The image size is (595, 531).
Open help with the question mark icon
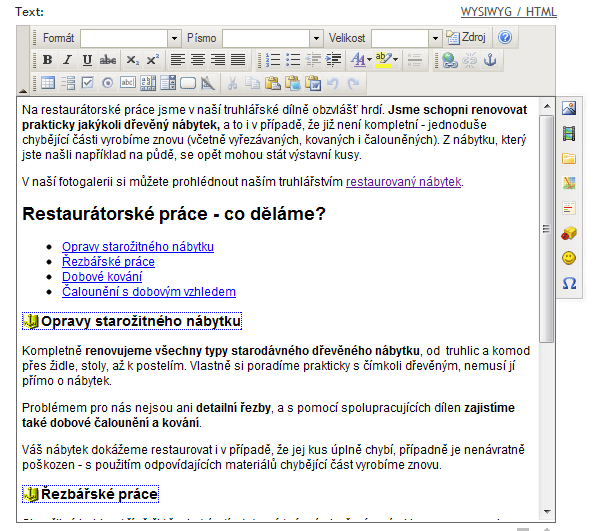coord(505,37)
